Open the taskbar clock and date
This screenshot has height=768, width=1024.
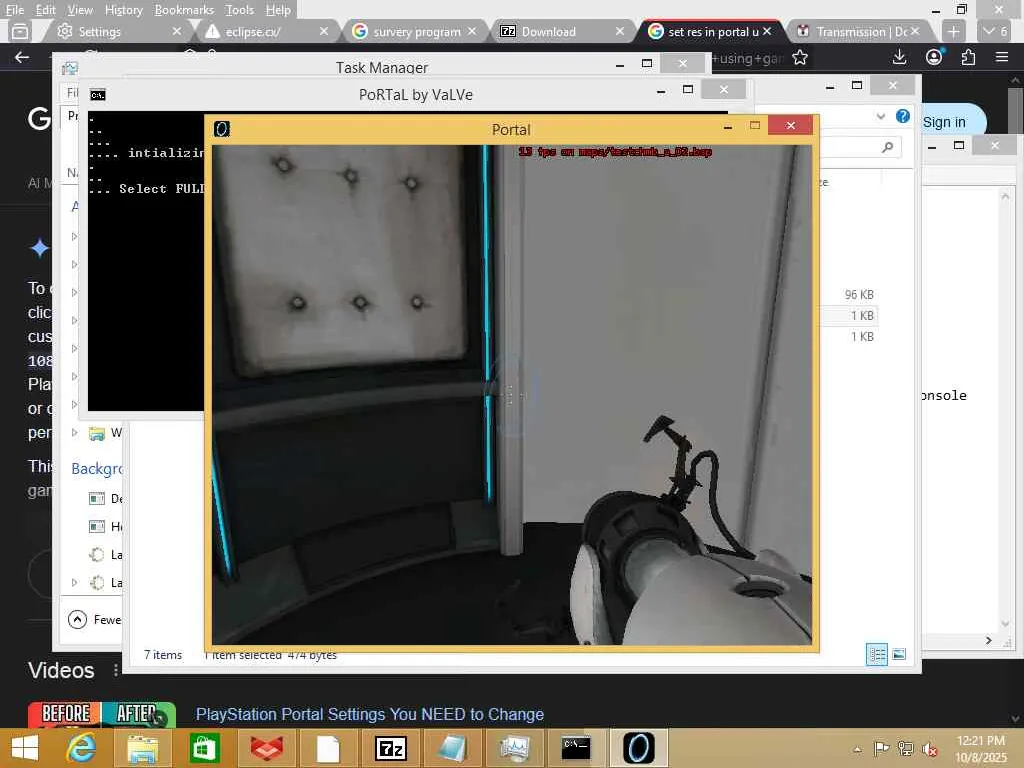[980, 749]
